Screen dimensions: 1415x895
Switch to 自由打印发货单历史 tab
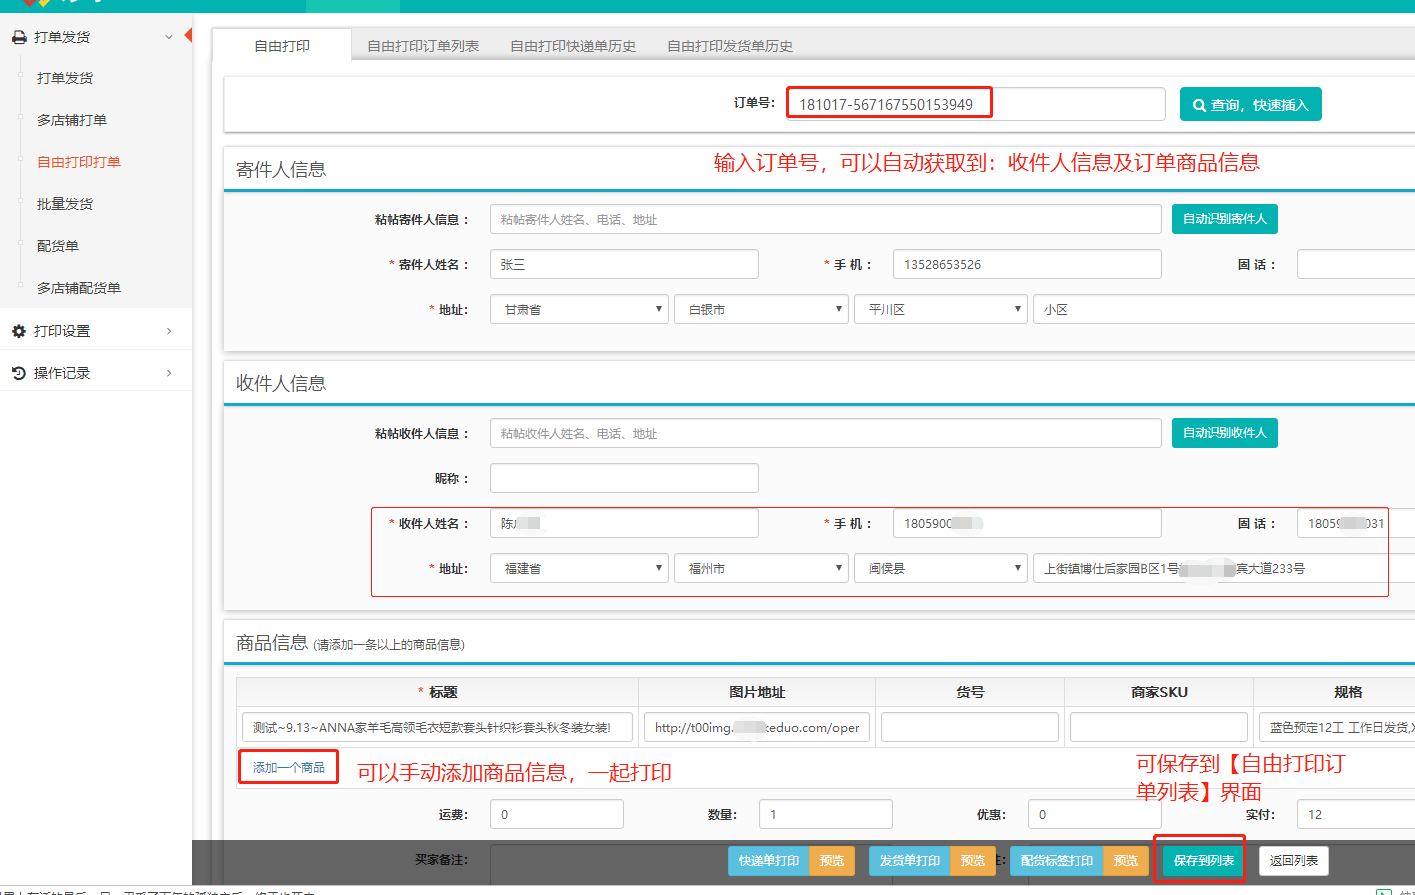[x=730, y=46]
